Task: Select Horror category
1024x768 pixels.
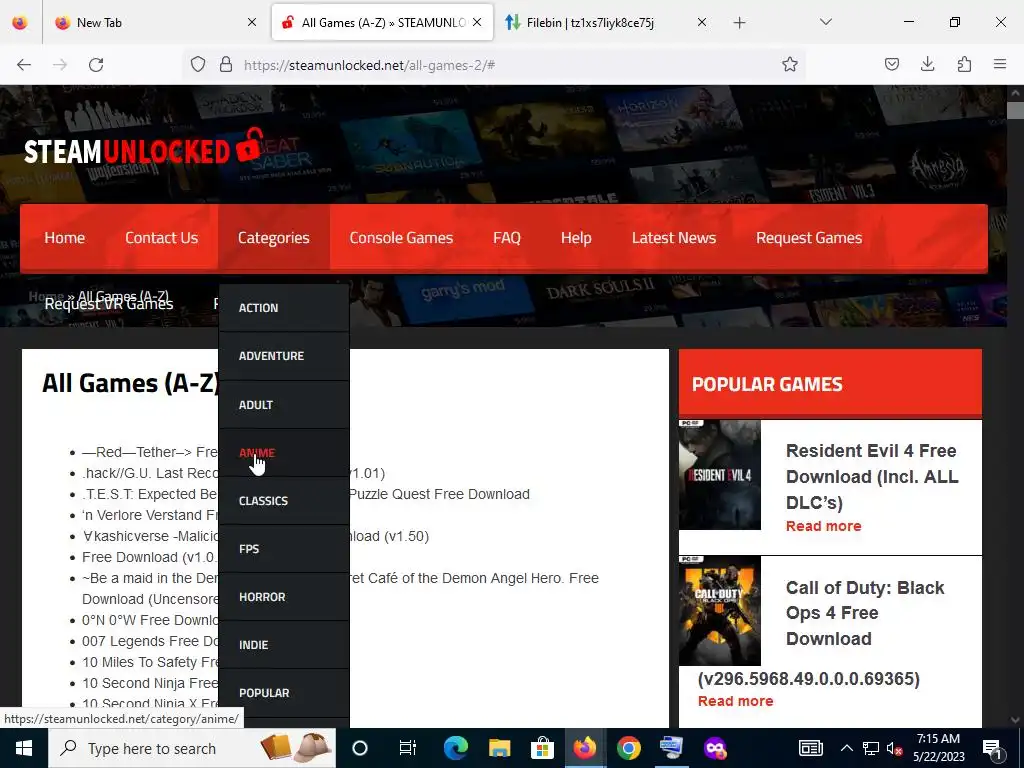Action: (x=284, y=597)
